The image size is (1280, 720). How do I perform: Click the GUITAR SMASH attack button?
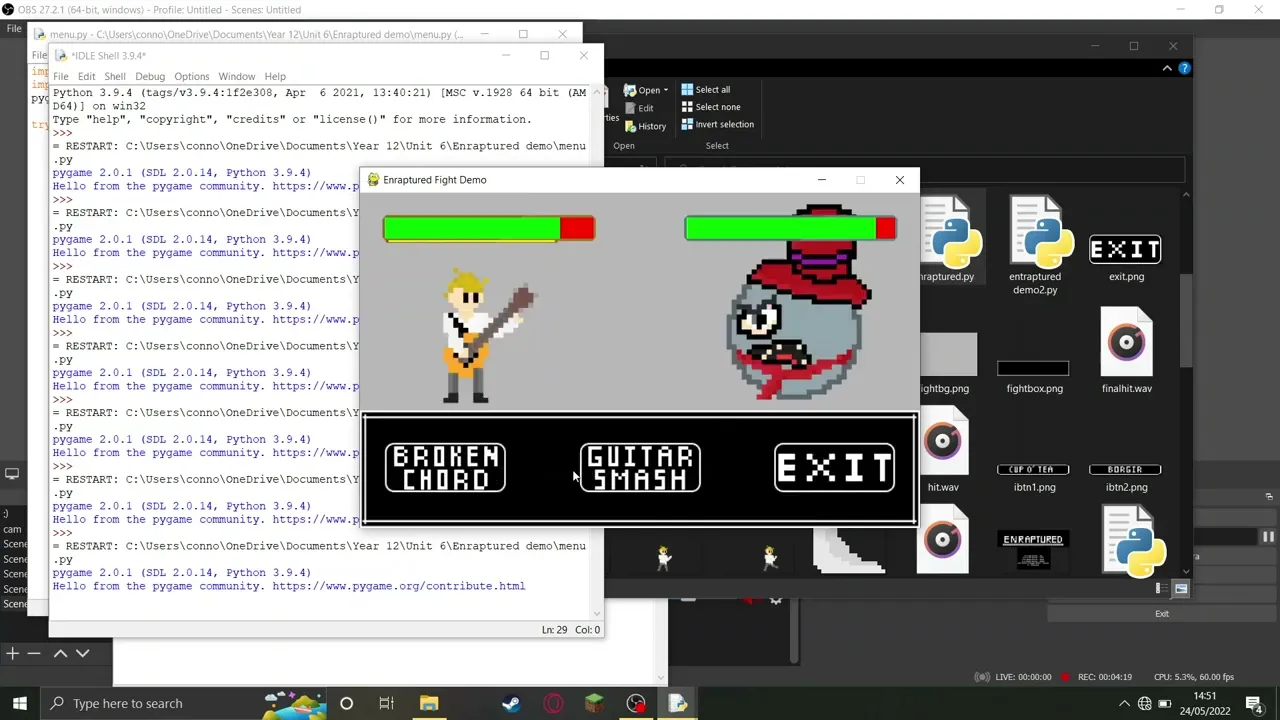pyautogui.click(x=640, y=468)
